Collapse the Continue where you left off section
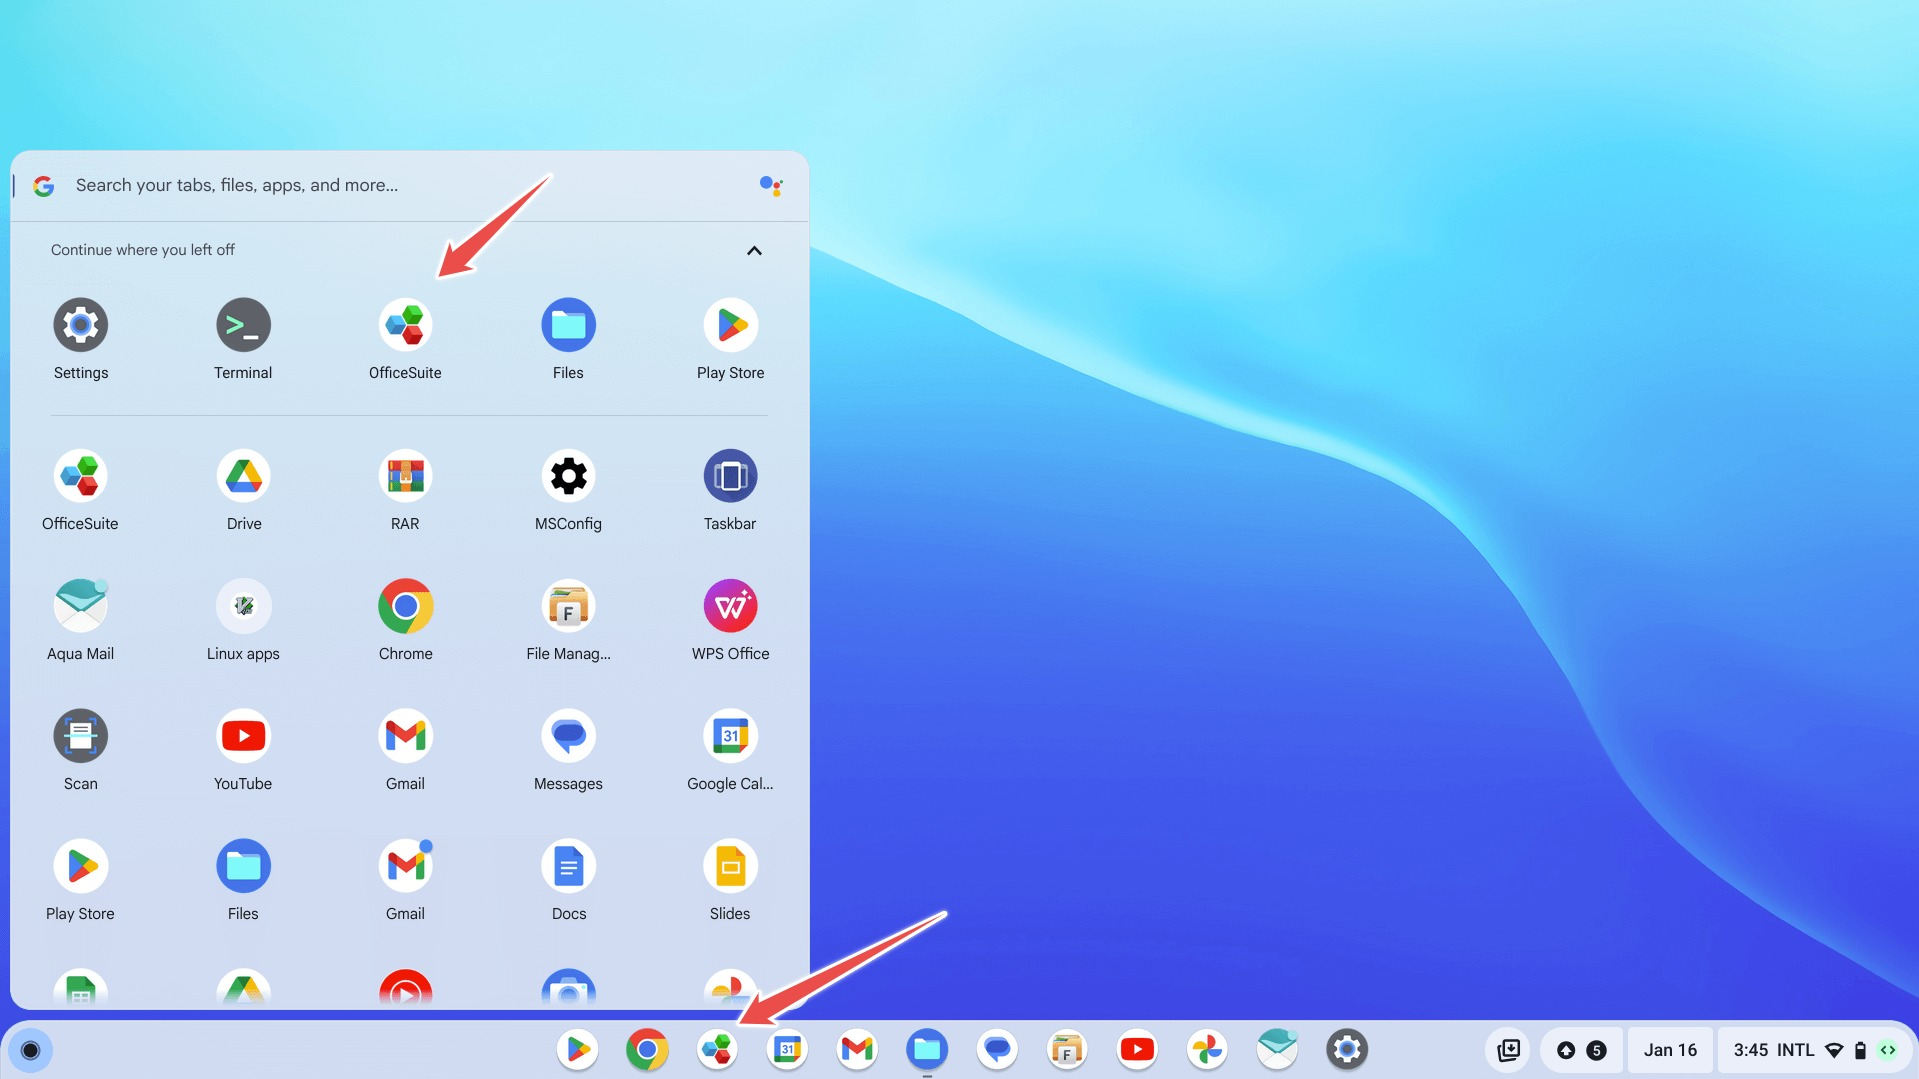The height and width of the screenshot is (1079, 1919). 754,250
